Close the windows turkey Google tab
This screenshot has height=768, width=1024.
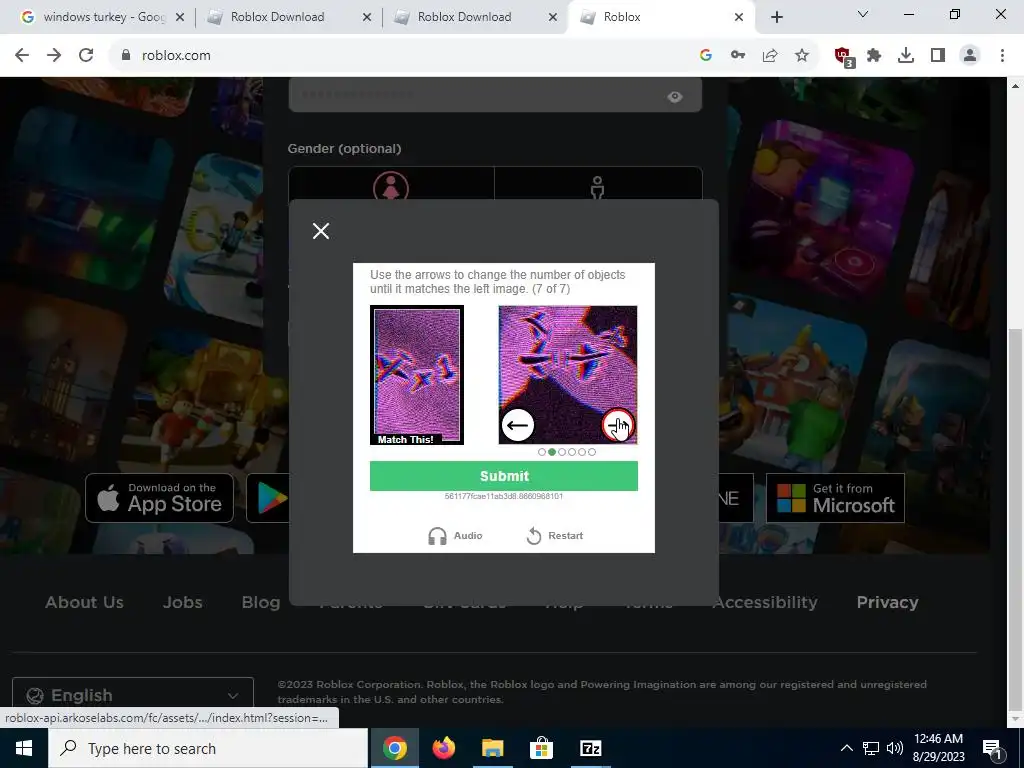(x=180, y=18)
